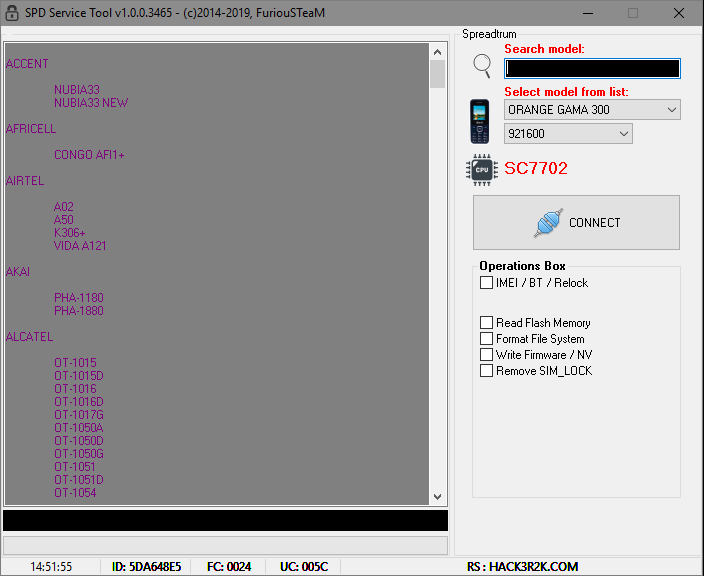The image size is (704, 576).
Task: Select OT-1050G in the list
Action: 79,454
